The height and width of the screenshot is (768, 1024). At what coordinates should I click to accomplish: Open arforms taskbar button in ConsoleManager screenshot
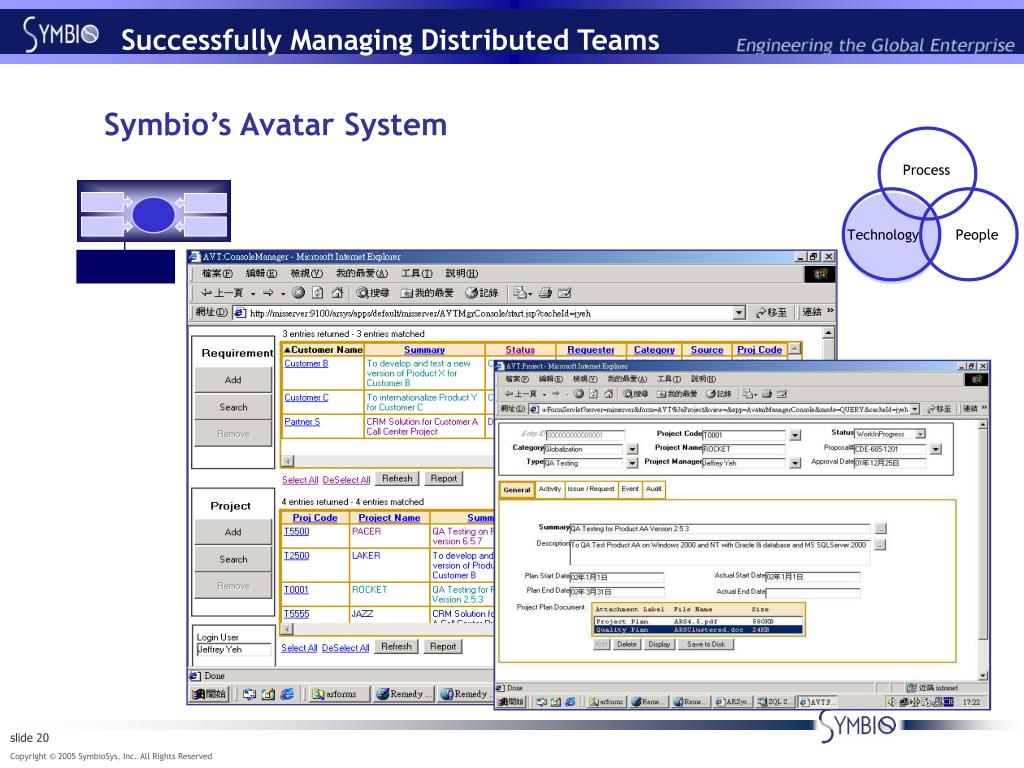[x=338, y=694]
